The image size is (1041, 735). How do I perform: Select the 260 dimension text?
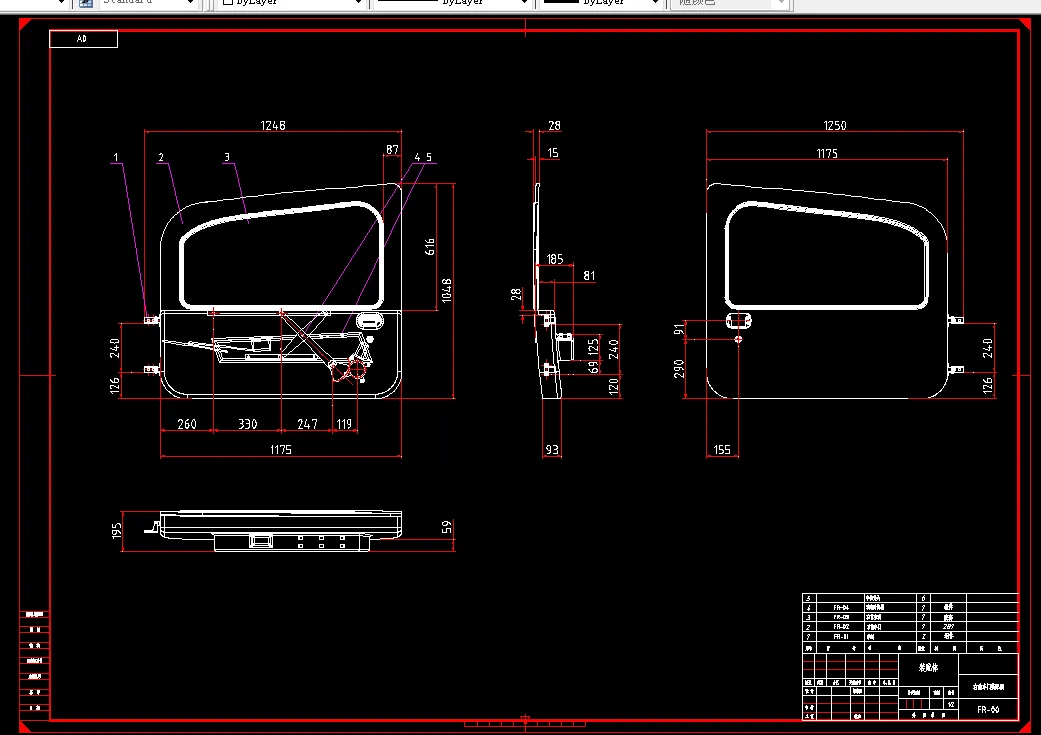(x=187, y=424)
